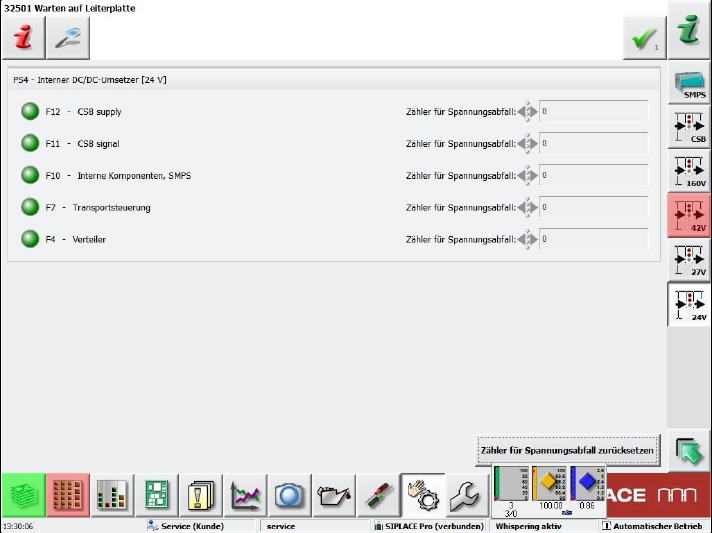Open the SMPS power supply view
Image resolution: width=712 pixels, height=533 pixels.
click(689, 83)
